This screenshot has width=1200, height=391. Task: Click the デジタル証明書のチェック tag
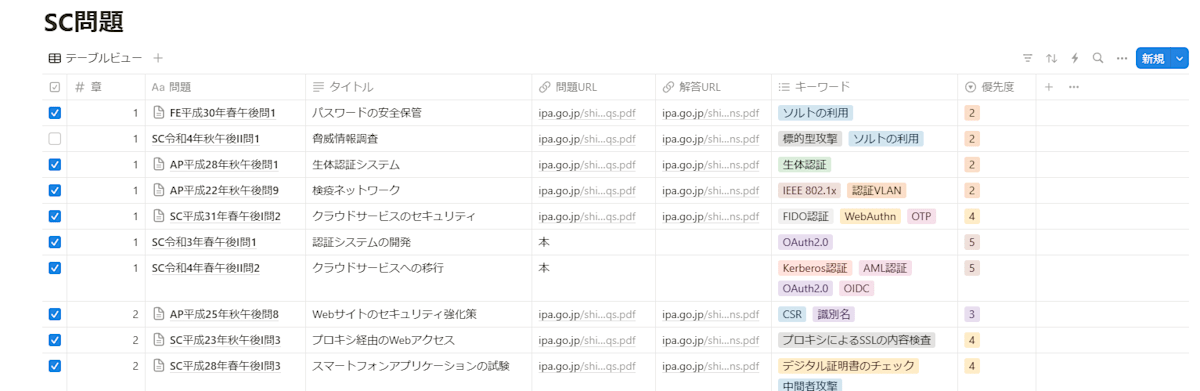[848, 366]
